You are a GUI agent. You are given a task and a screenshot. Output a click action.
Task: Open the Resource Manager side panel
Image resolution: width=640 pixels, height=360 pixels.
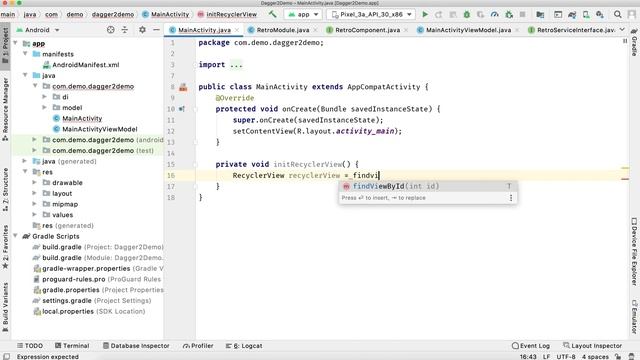(x=5, y=109)
